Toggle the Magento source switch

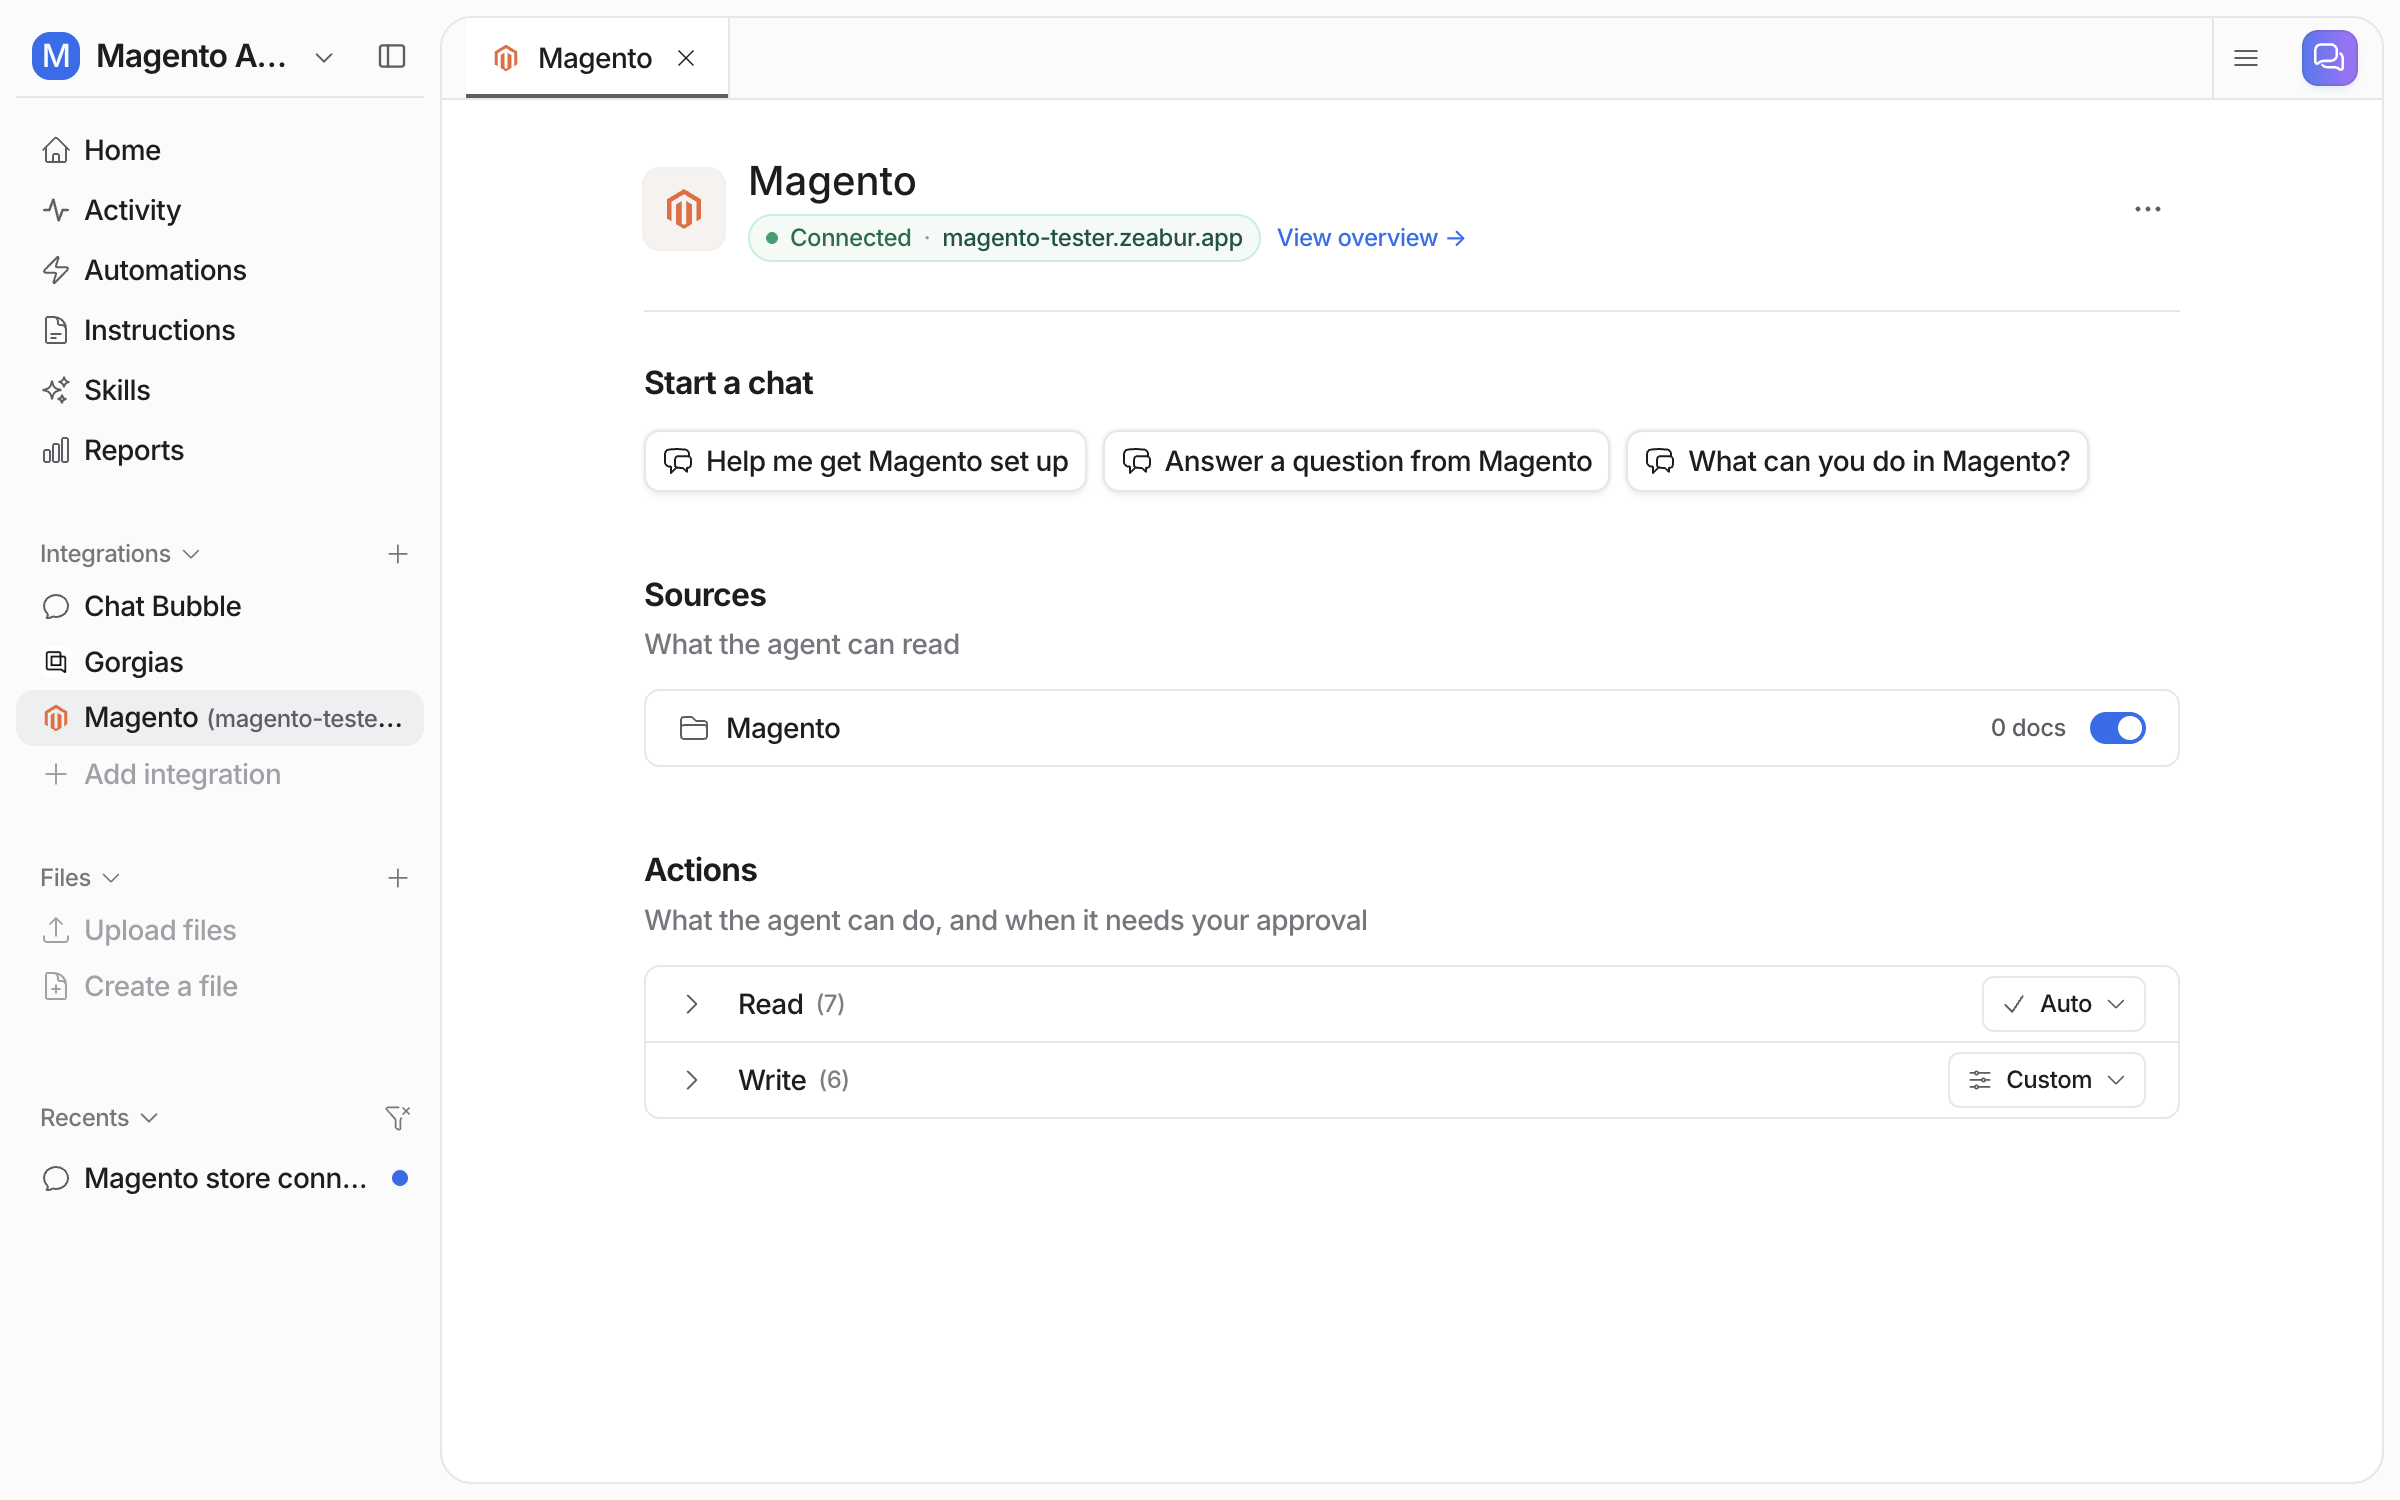(x=2117, y=728)
